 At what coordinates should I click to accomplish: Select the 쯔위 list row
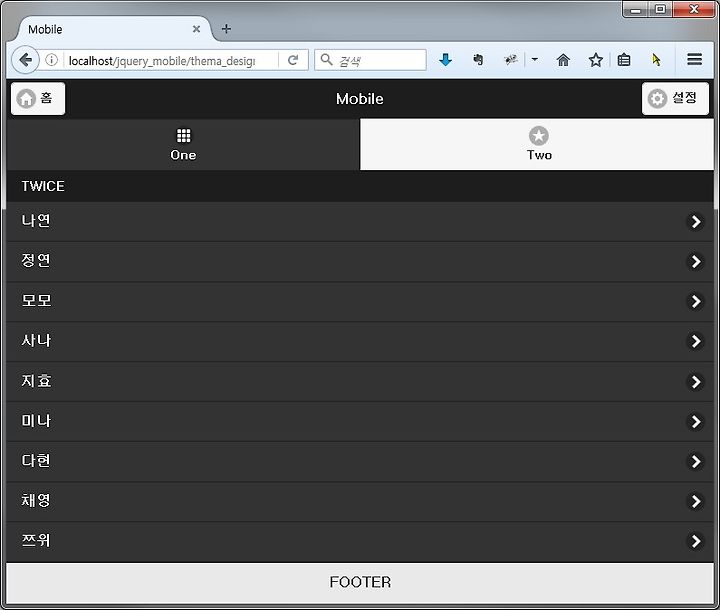[360, 541]
